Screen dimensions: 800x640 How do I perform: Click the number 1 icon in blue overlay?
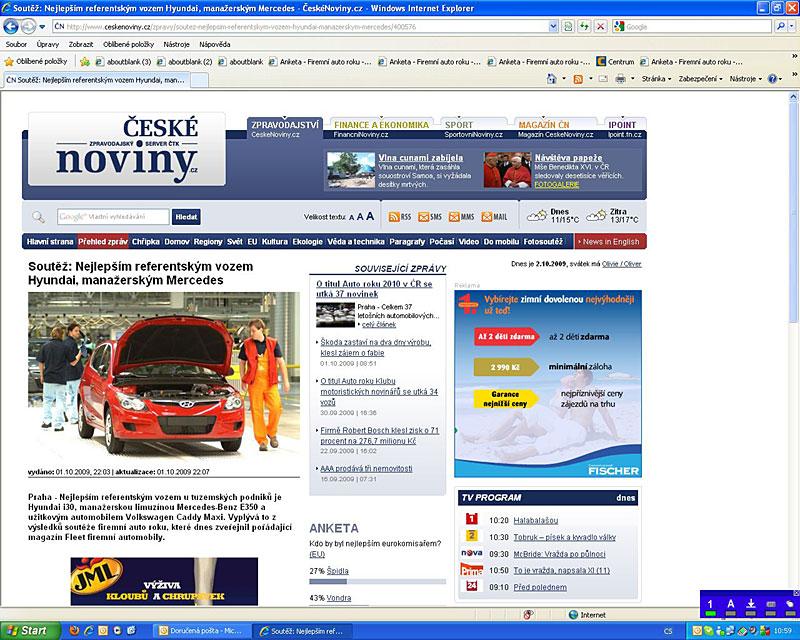click(710, 605)
